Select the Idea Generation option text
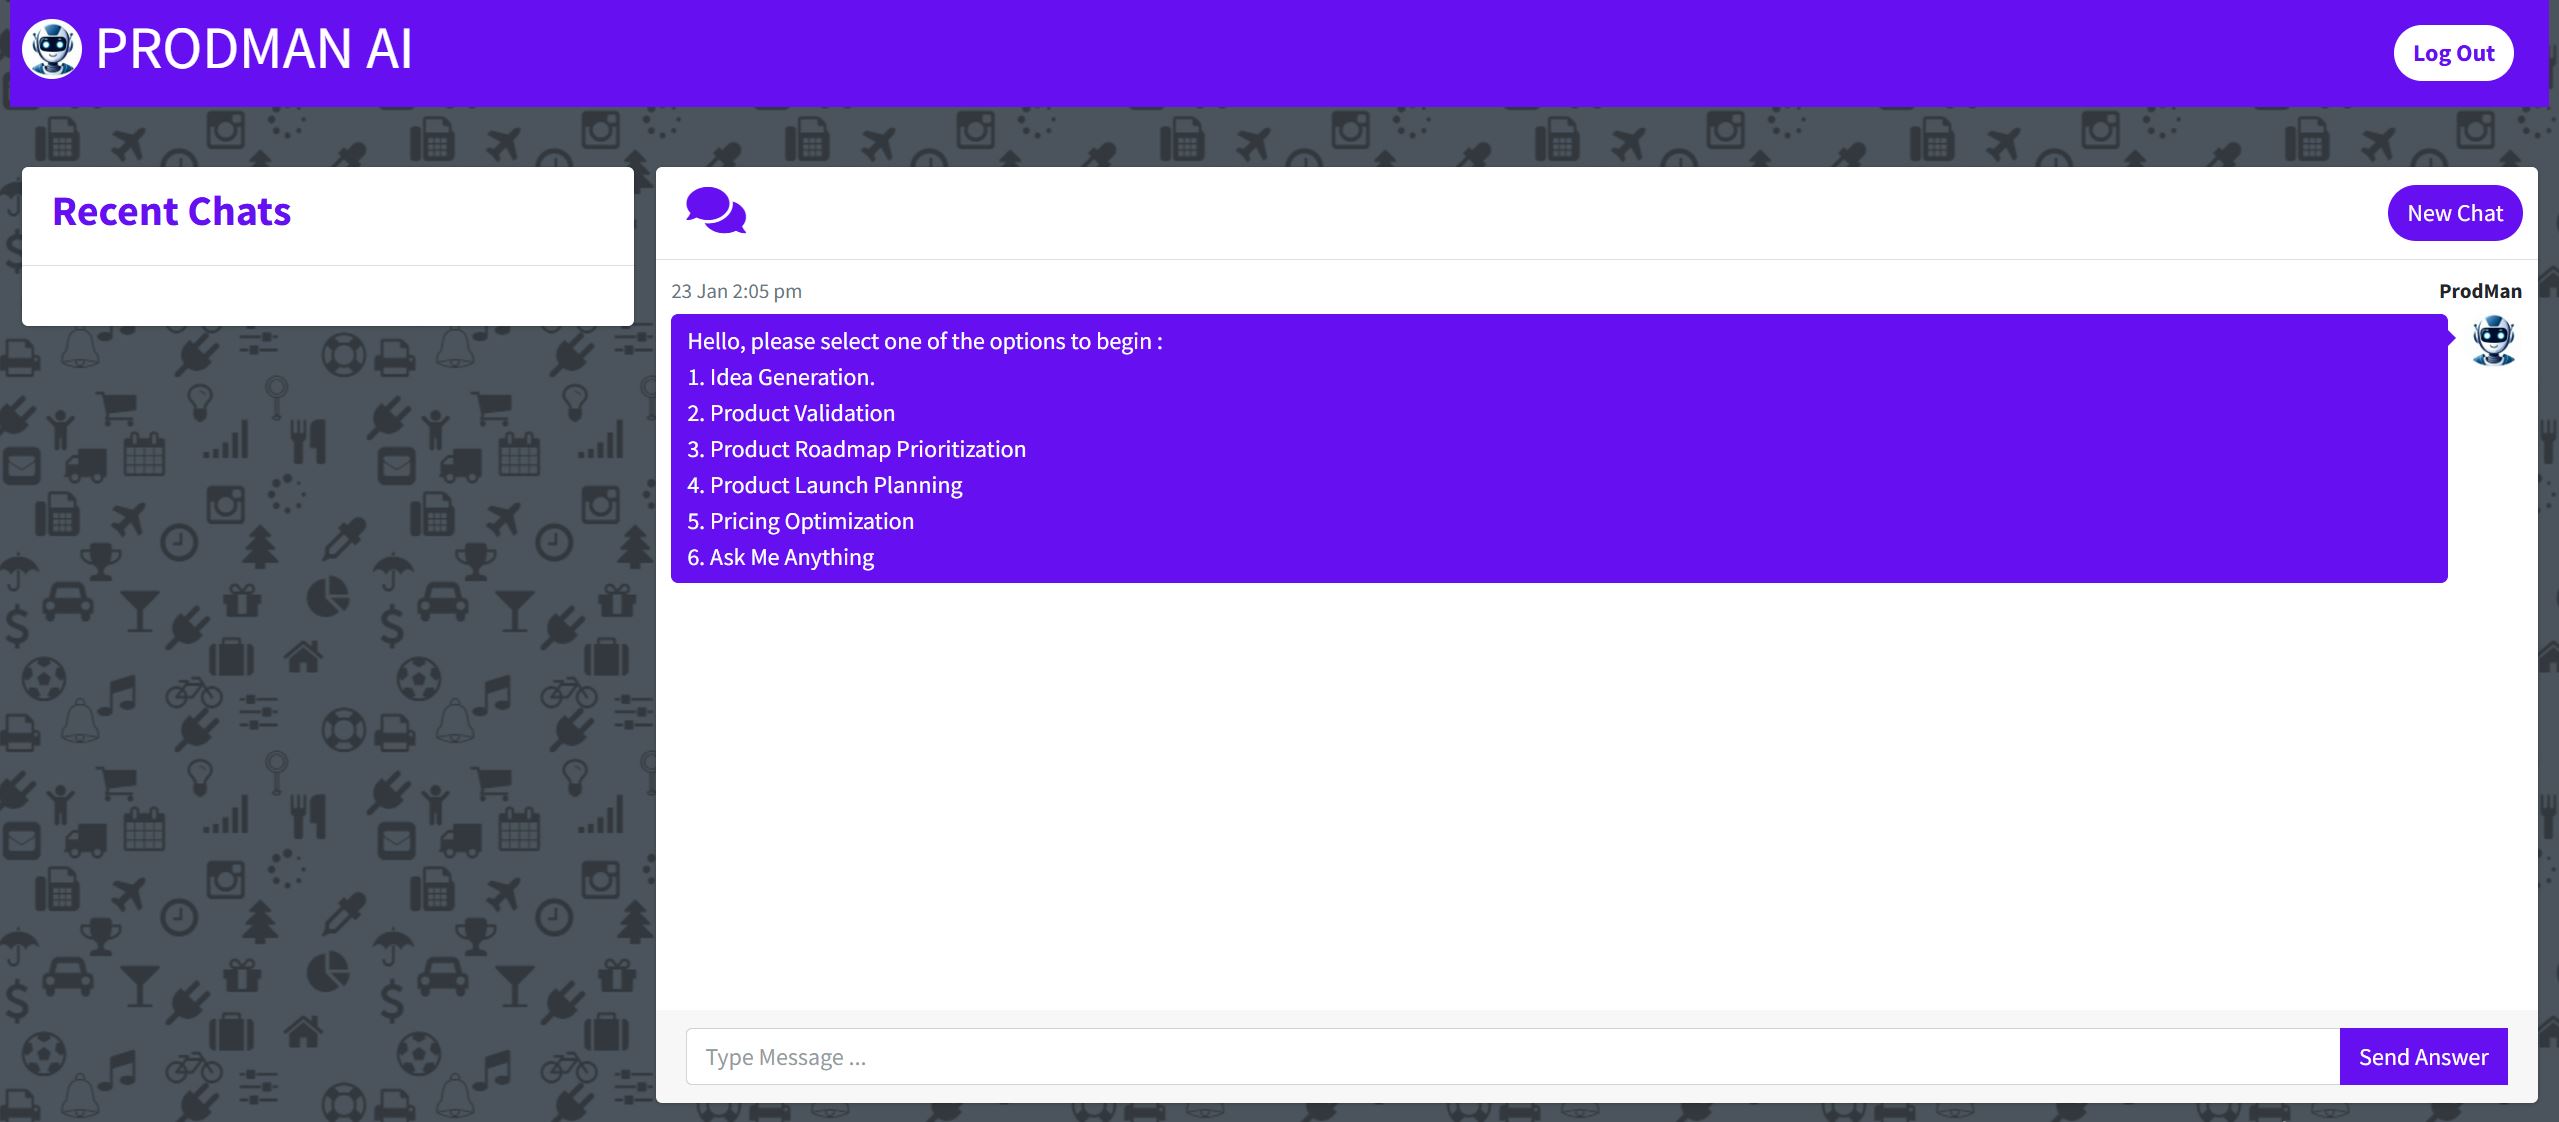Viewport: 2559px width, 1122px height. pos(791,377)
